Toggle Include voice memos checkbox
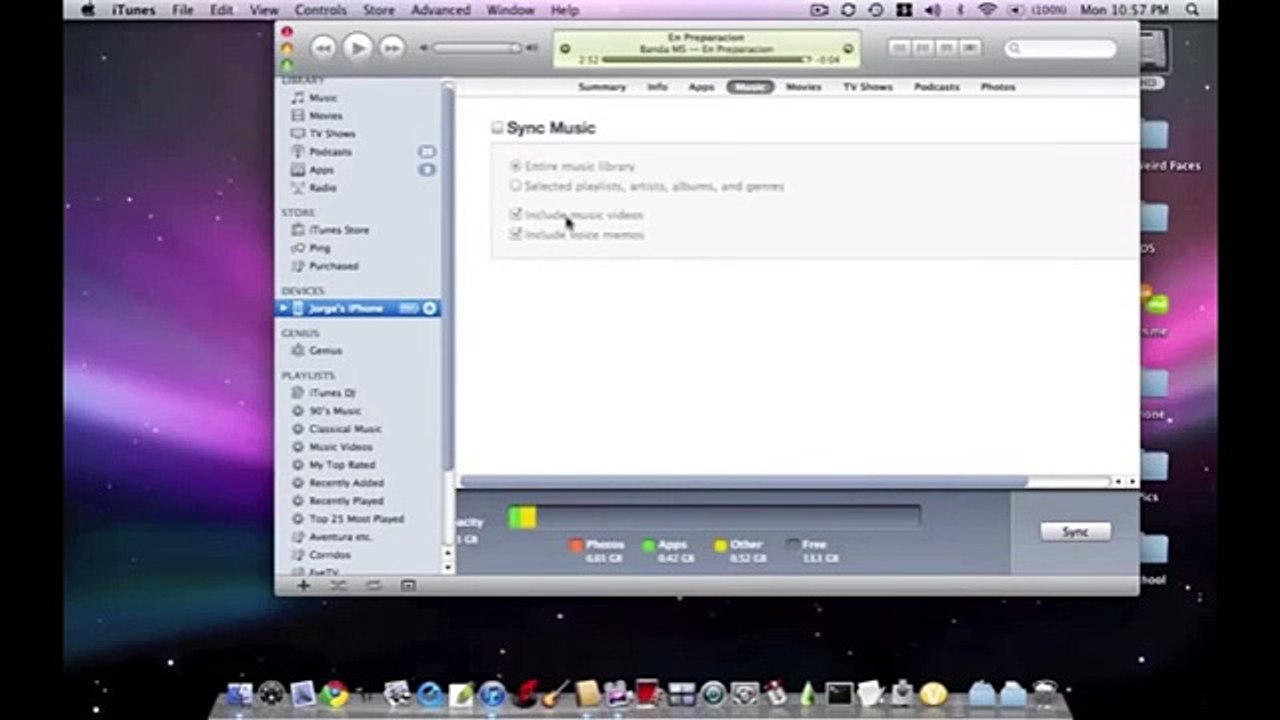 516,234
